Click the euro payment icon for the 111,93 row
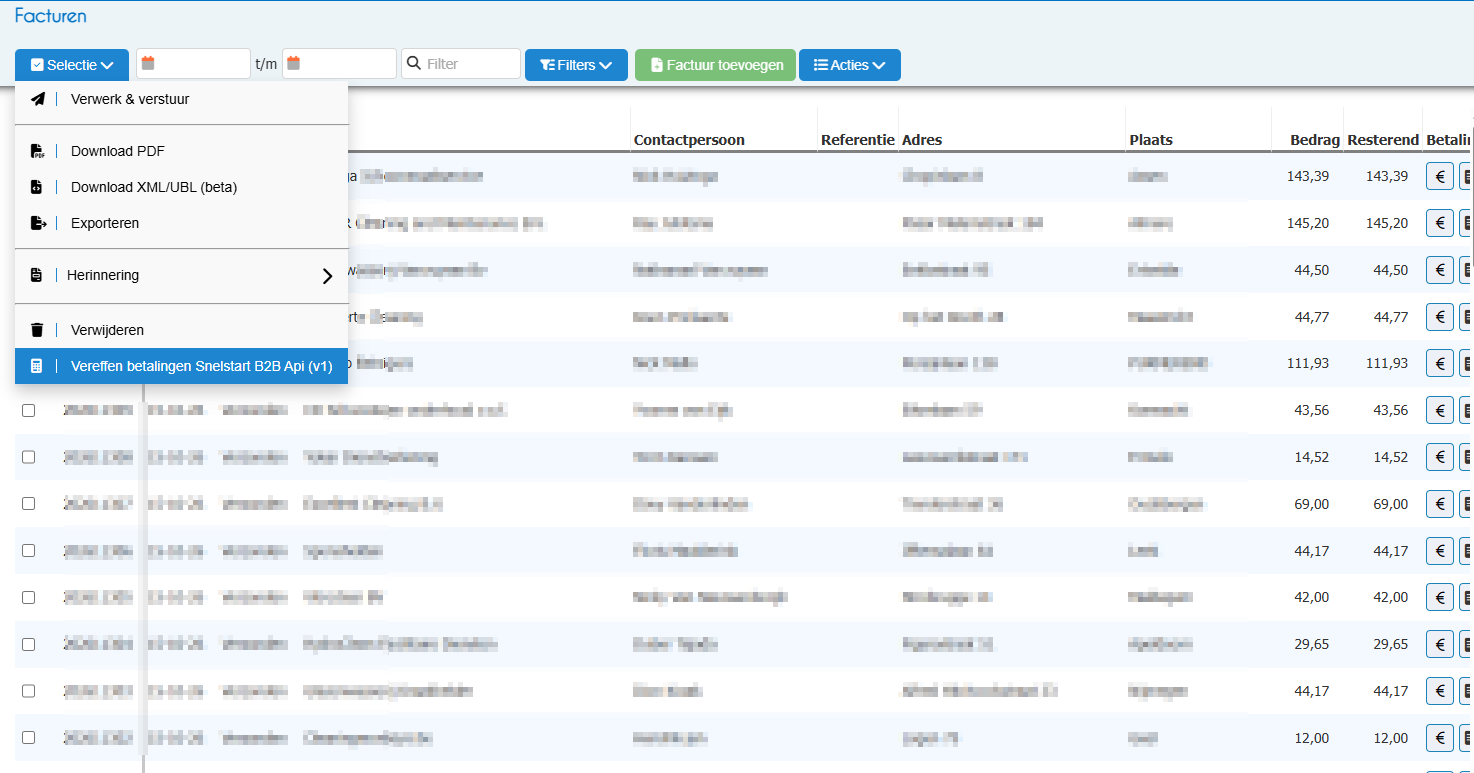Screen dimensions: 1474x773 click(1439, 363)
